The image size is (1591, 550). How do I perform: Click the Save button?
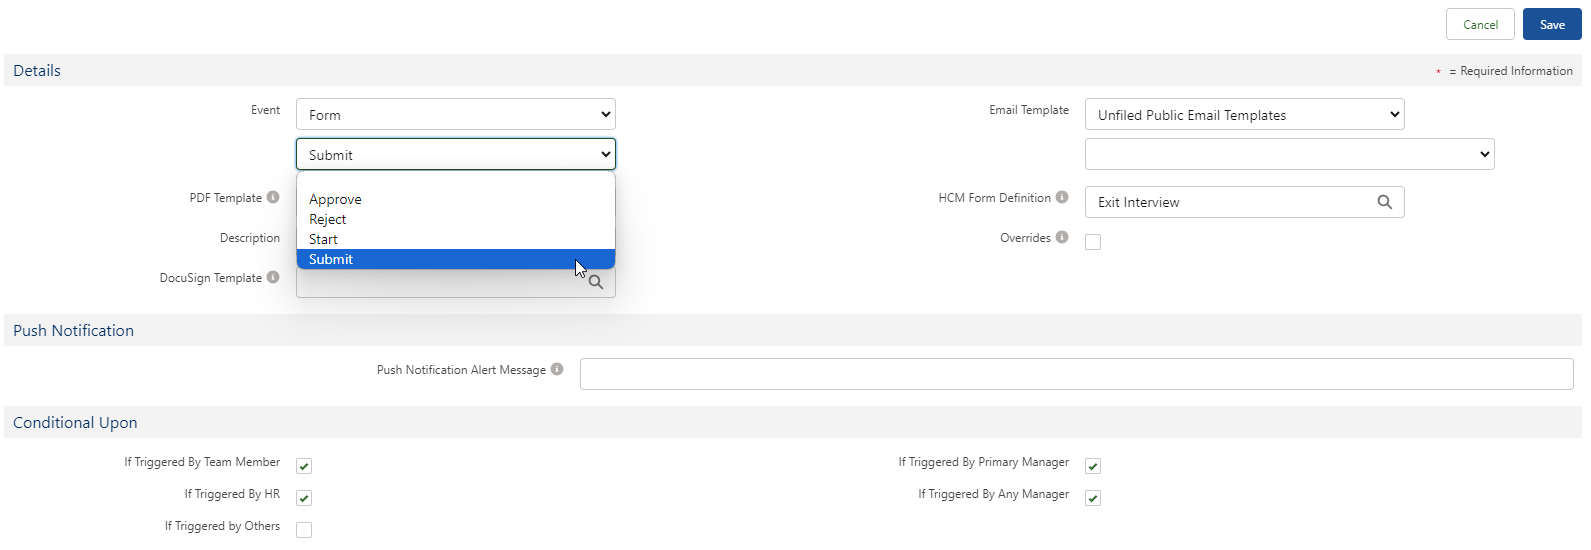click(1551, 25)
